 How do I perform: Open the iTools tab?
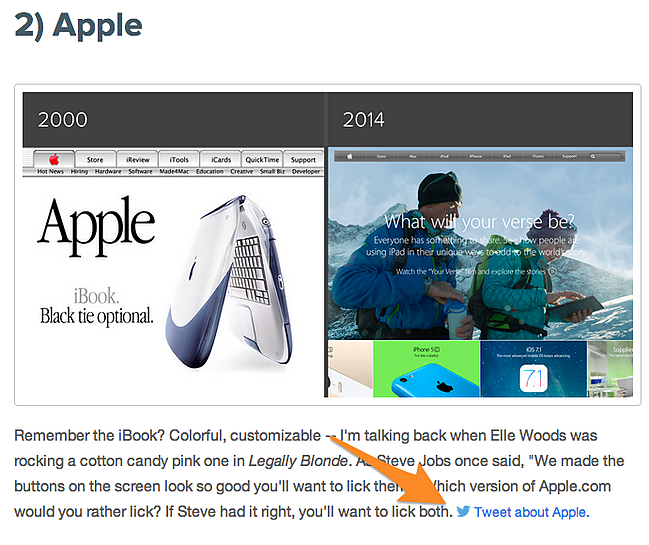pos(179,159)
